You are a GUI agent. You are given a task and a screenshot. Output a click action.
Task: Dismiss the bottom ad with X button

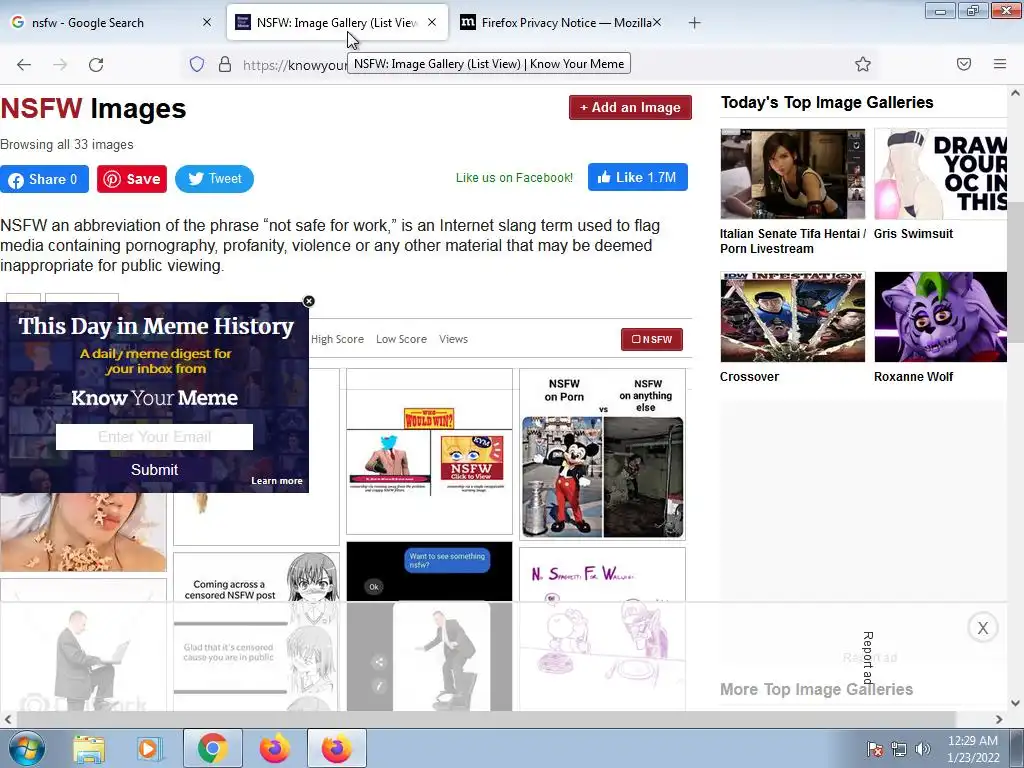pyautogui.click(x=983, y=628)
